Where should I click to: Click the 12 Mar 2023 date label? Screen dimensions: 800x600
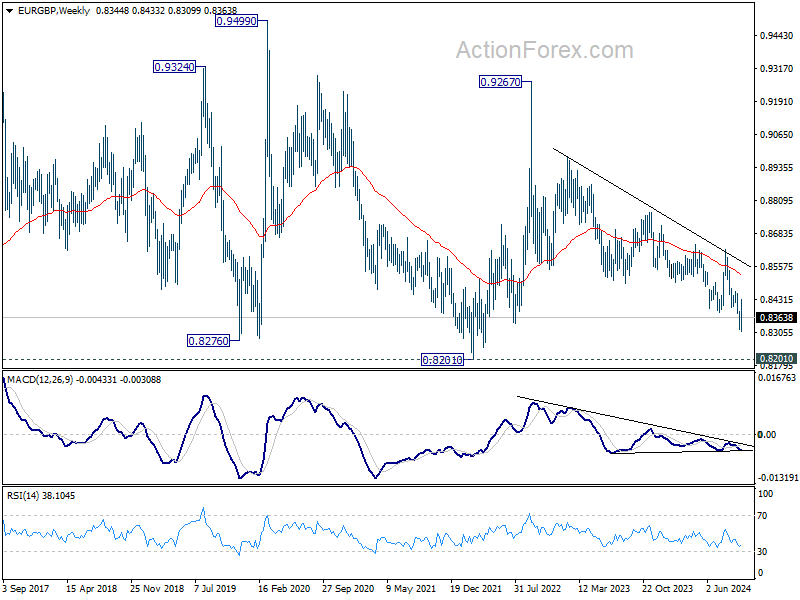(x=604, y=589)
